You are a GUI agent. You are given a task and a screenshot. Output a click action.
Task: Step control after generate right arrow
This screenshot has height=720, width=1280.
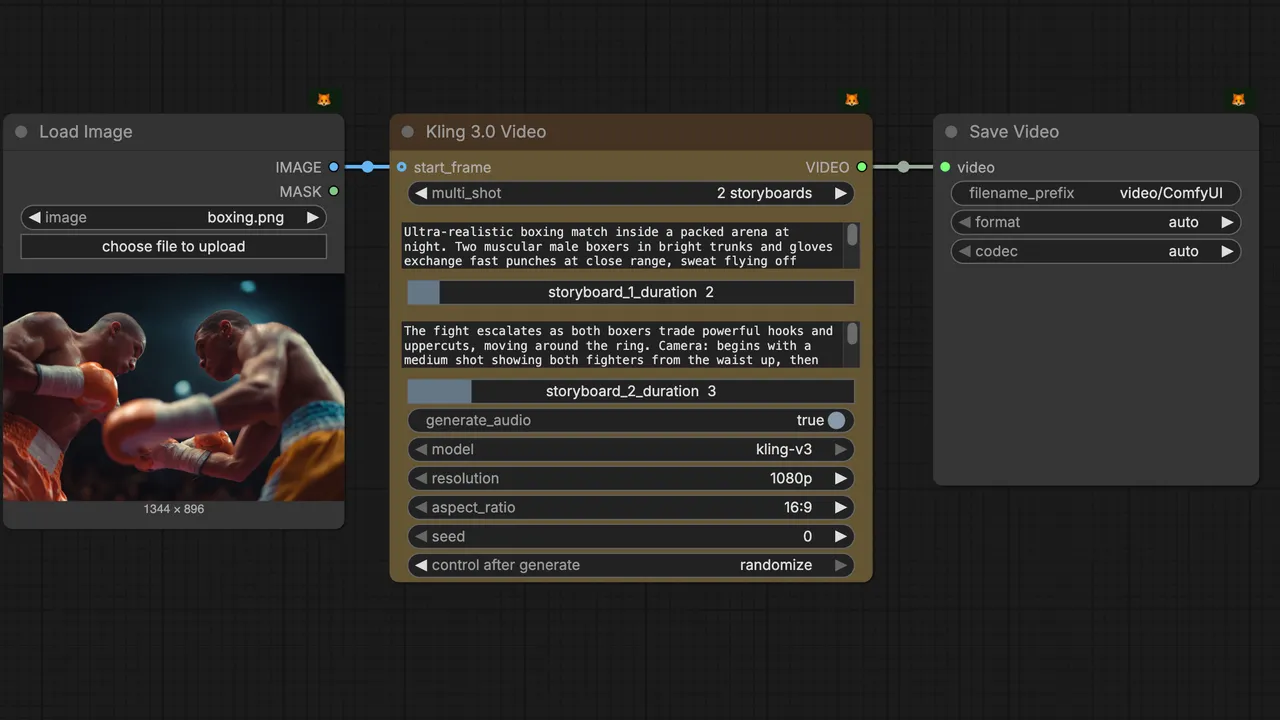click(840, 565)
